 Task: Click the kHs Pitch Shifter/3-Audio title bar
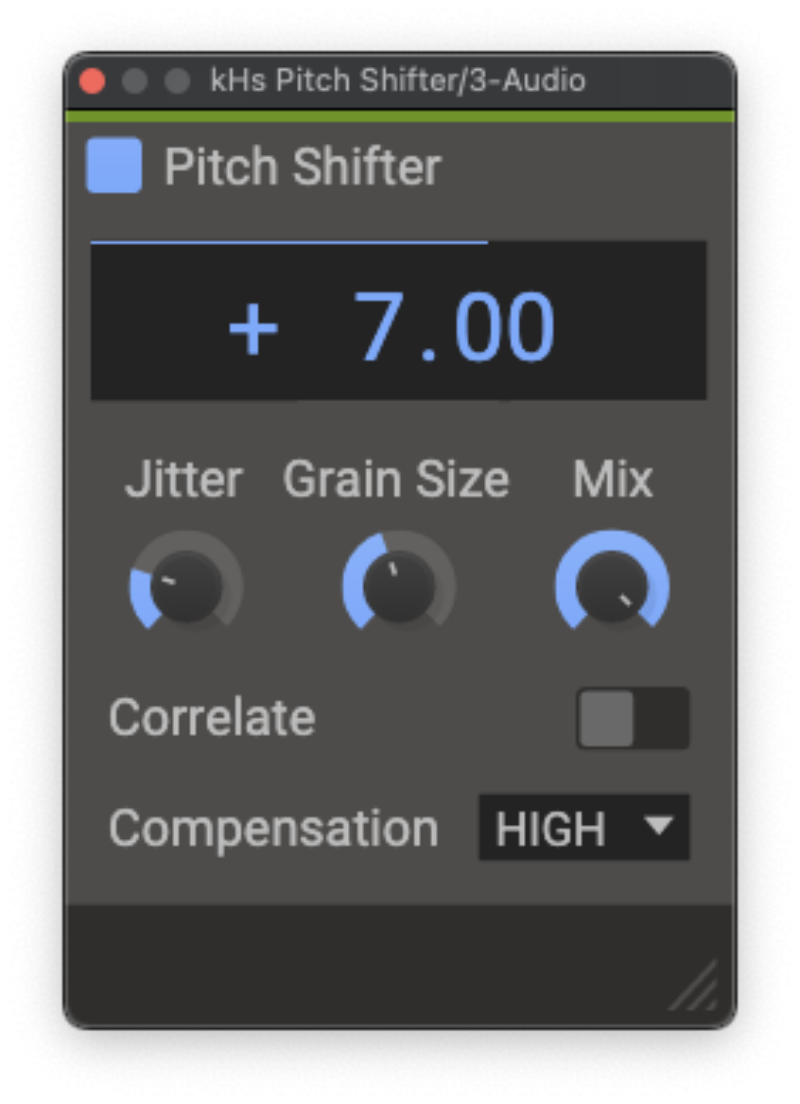[x=398, y=81]
